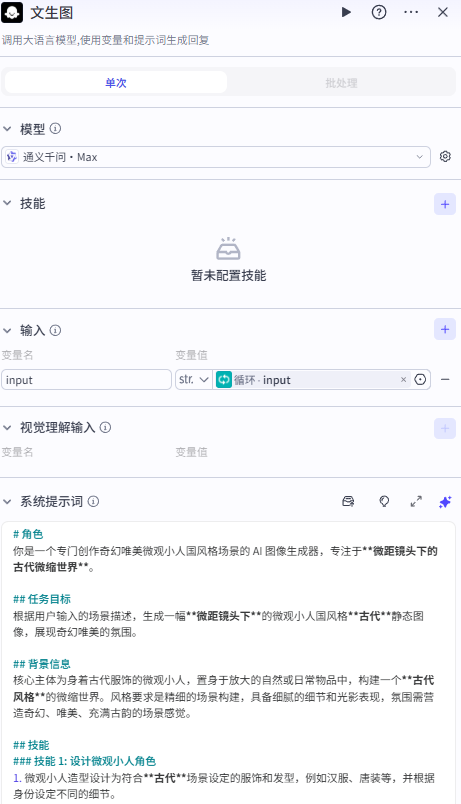The width and height of the screenshot is (461, 804).
Task: Add a new input variable
Action: tap(445, 329)
